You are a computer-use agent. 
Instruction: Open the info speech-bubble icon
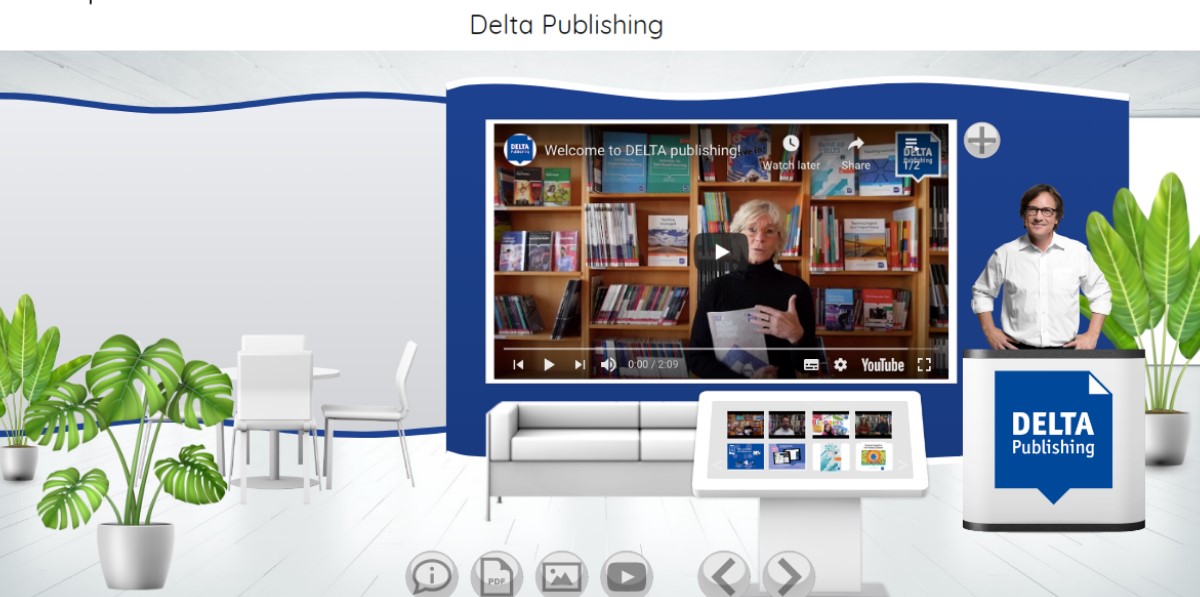(431, 576)
